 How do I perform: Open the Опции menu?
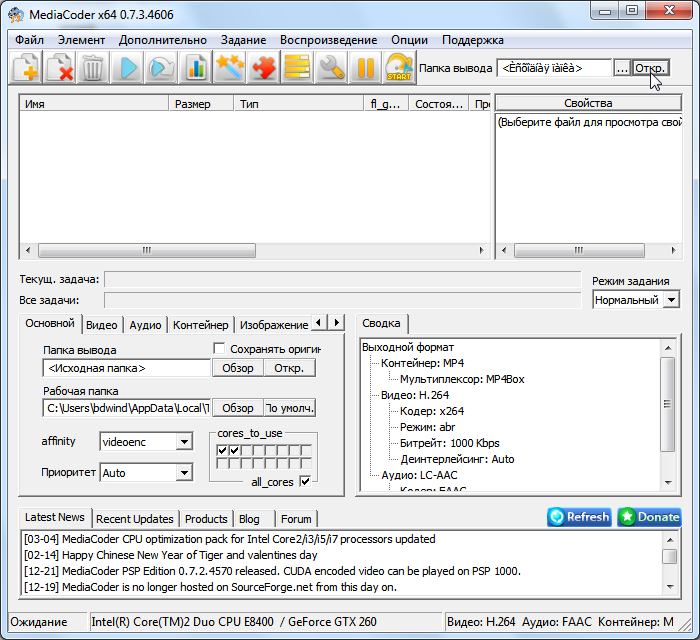[x=409, y=40]
